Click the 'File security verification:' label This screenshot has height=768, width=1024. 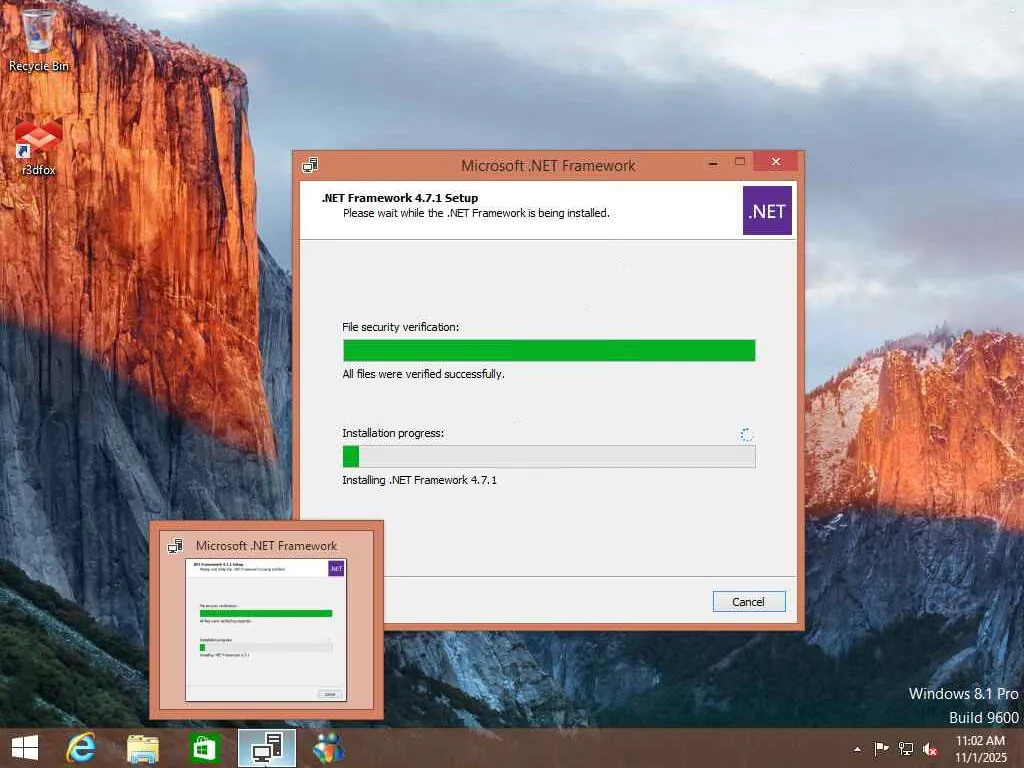pos(400,327)
